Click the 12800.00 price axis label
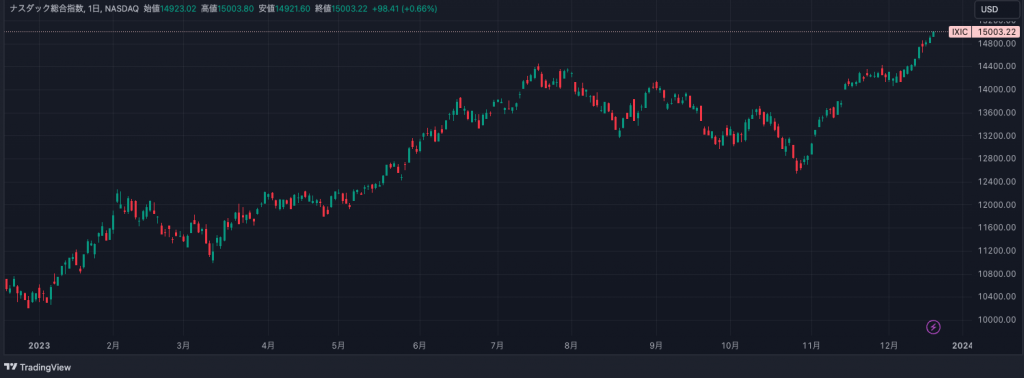 tap(997, 159)
